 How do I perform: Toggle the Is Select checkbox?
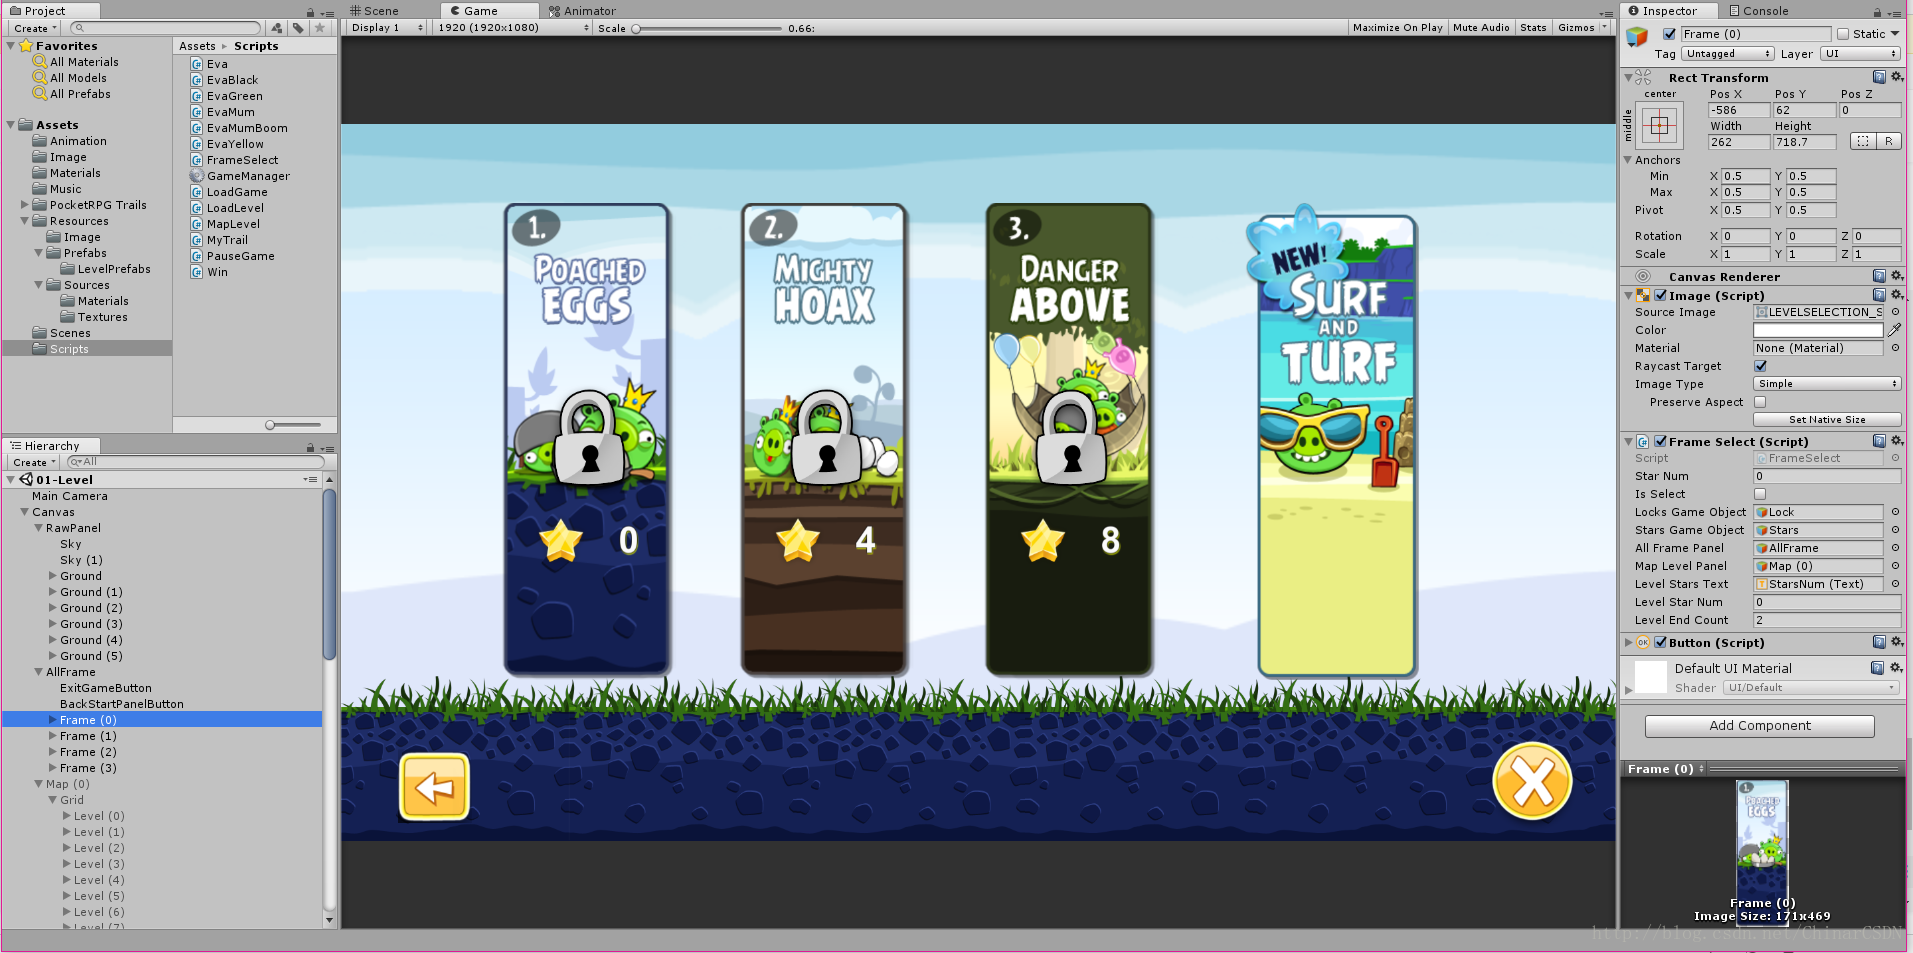1760,494
